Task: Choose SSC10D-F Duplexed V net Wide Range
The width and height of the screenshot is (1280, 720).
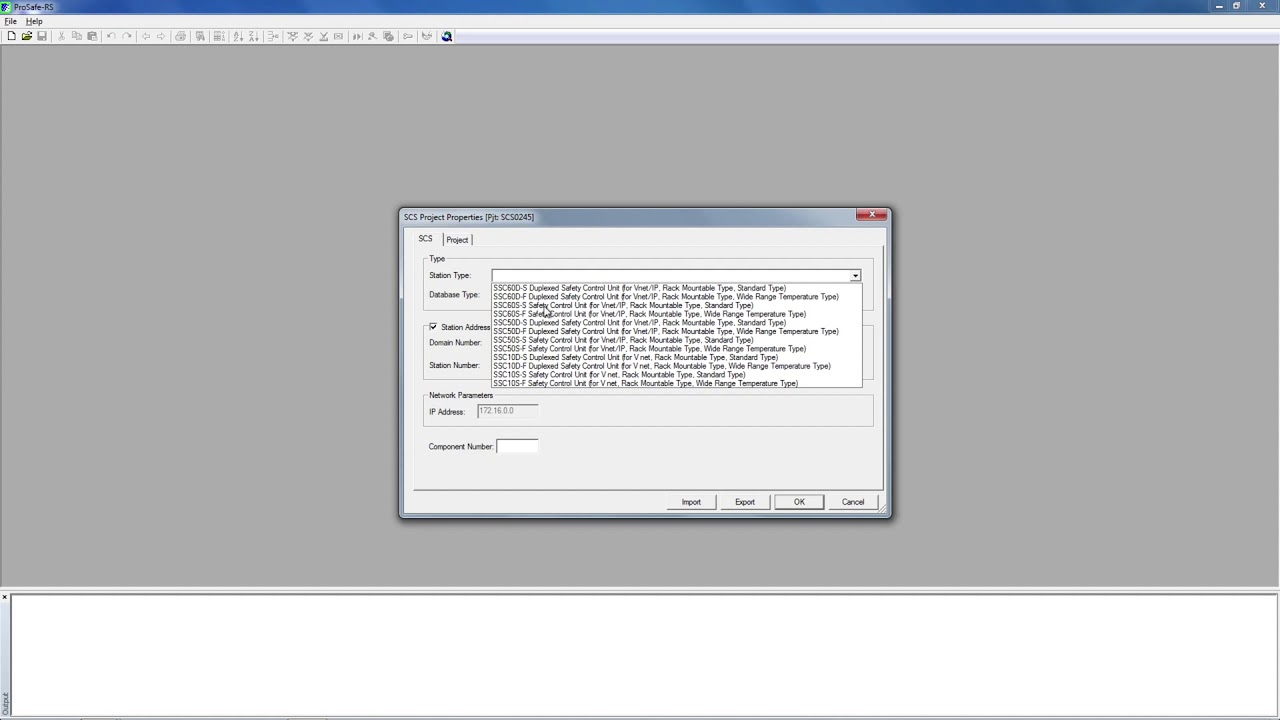Action: 676,366
